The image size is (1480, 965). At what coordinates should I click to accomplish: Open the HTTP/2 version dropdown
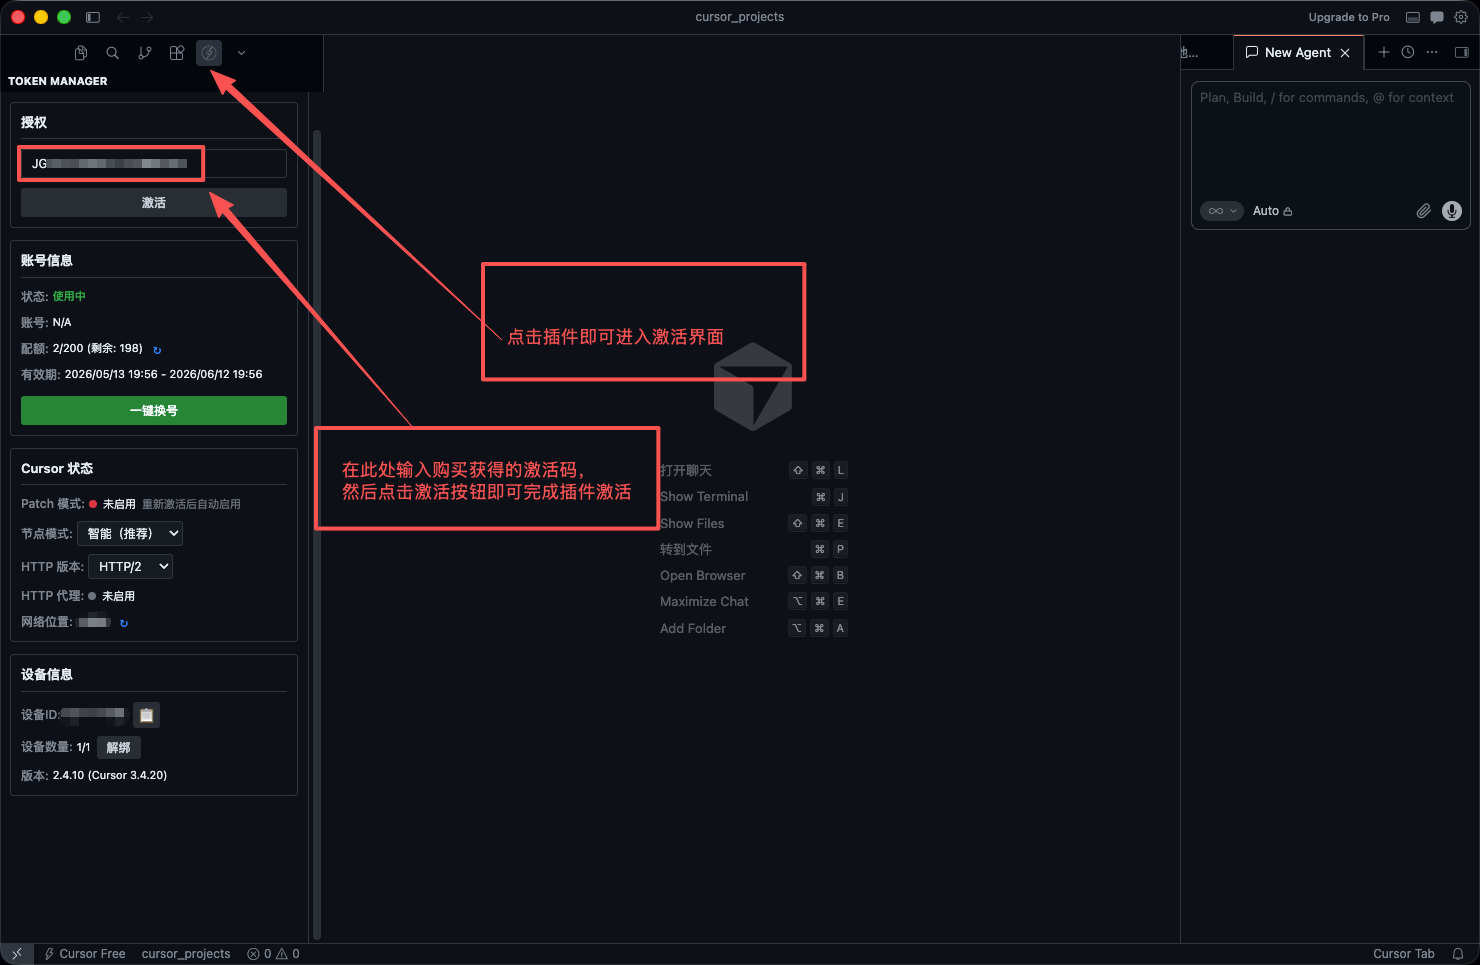(x=131, y=567)
